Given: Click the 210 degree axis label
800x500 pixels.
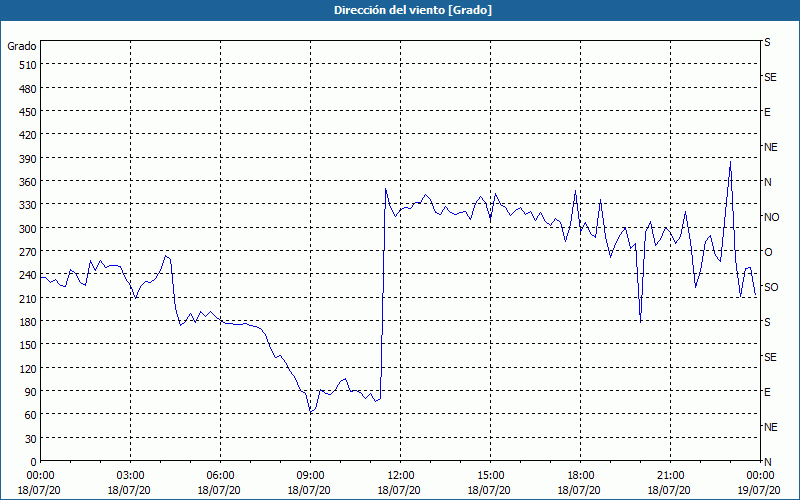Looking at the screenshot, I should click(28, 298).
